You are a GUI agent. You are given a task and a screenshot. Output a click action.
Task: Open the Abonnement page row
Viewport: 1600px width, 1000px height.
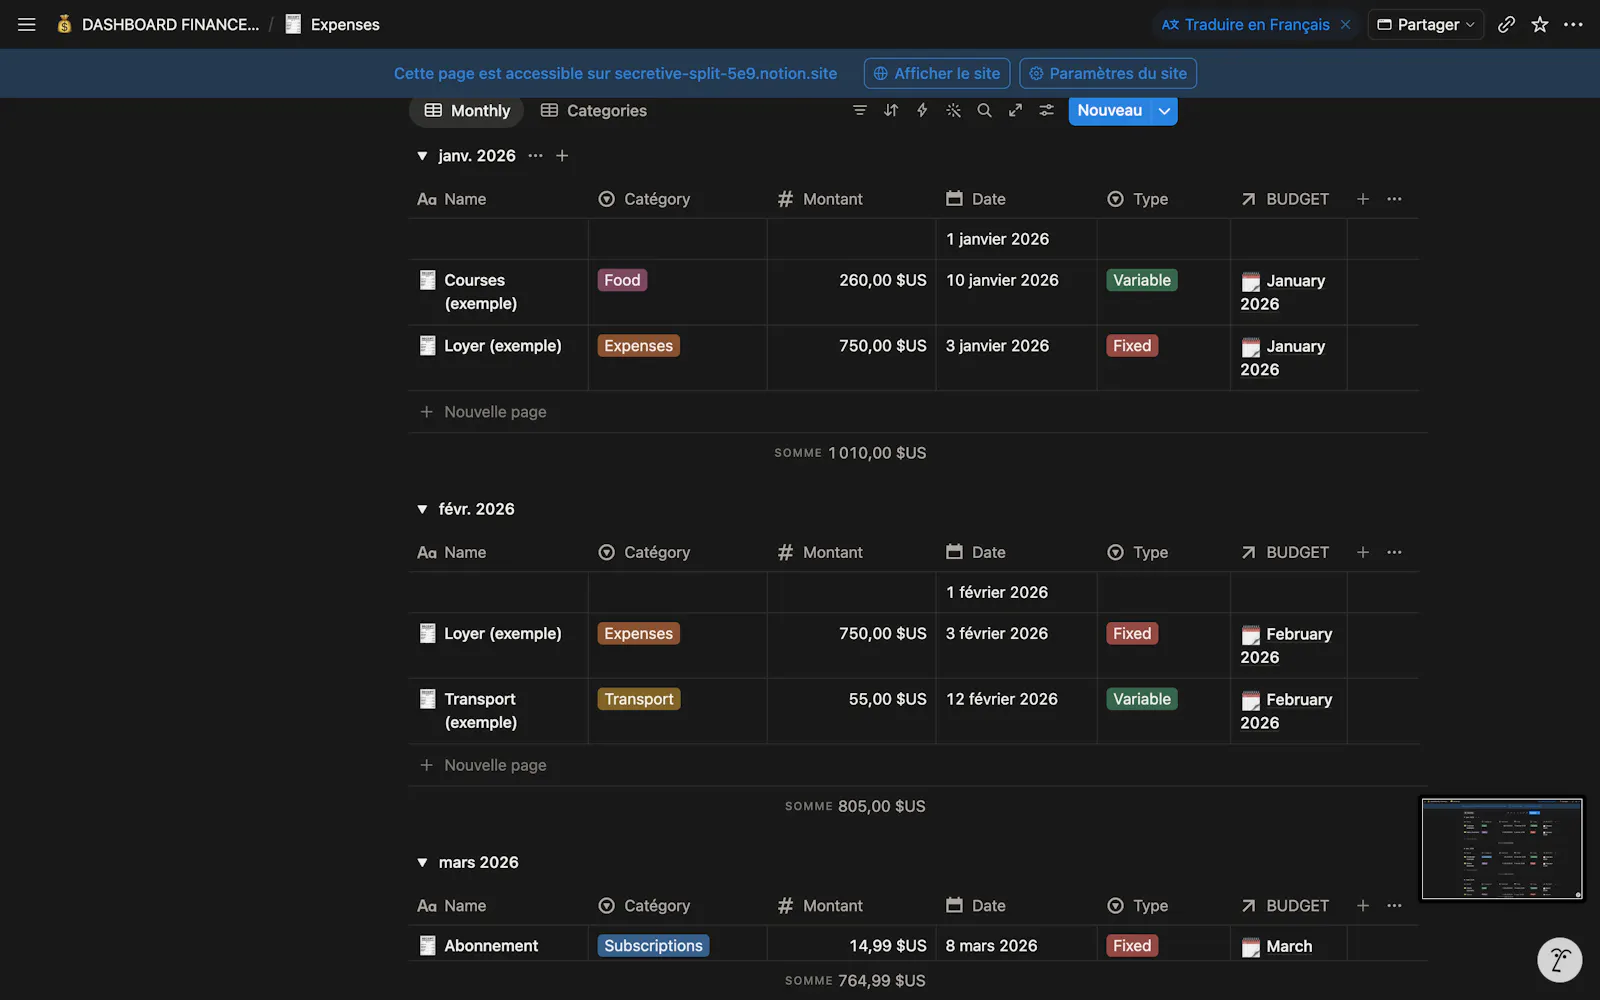(491, 946)
